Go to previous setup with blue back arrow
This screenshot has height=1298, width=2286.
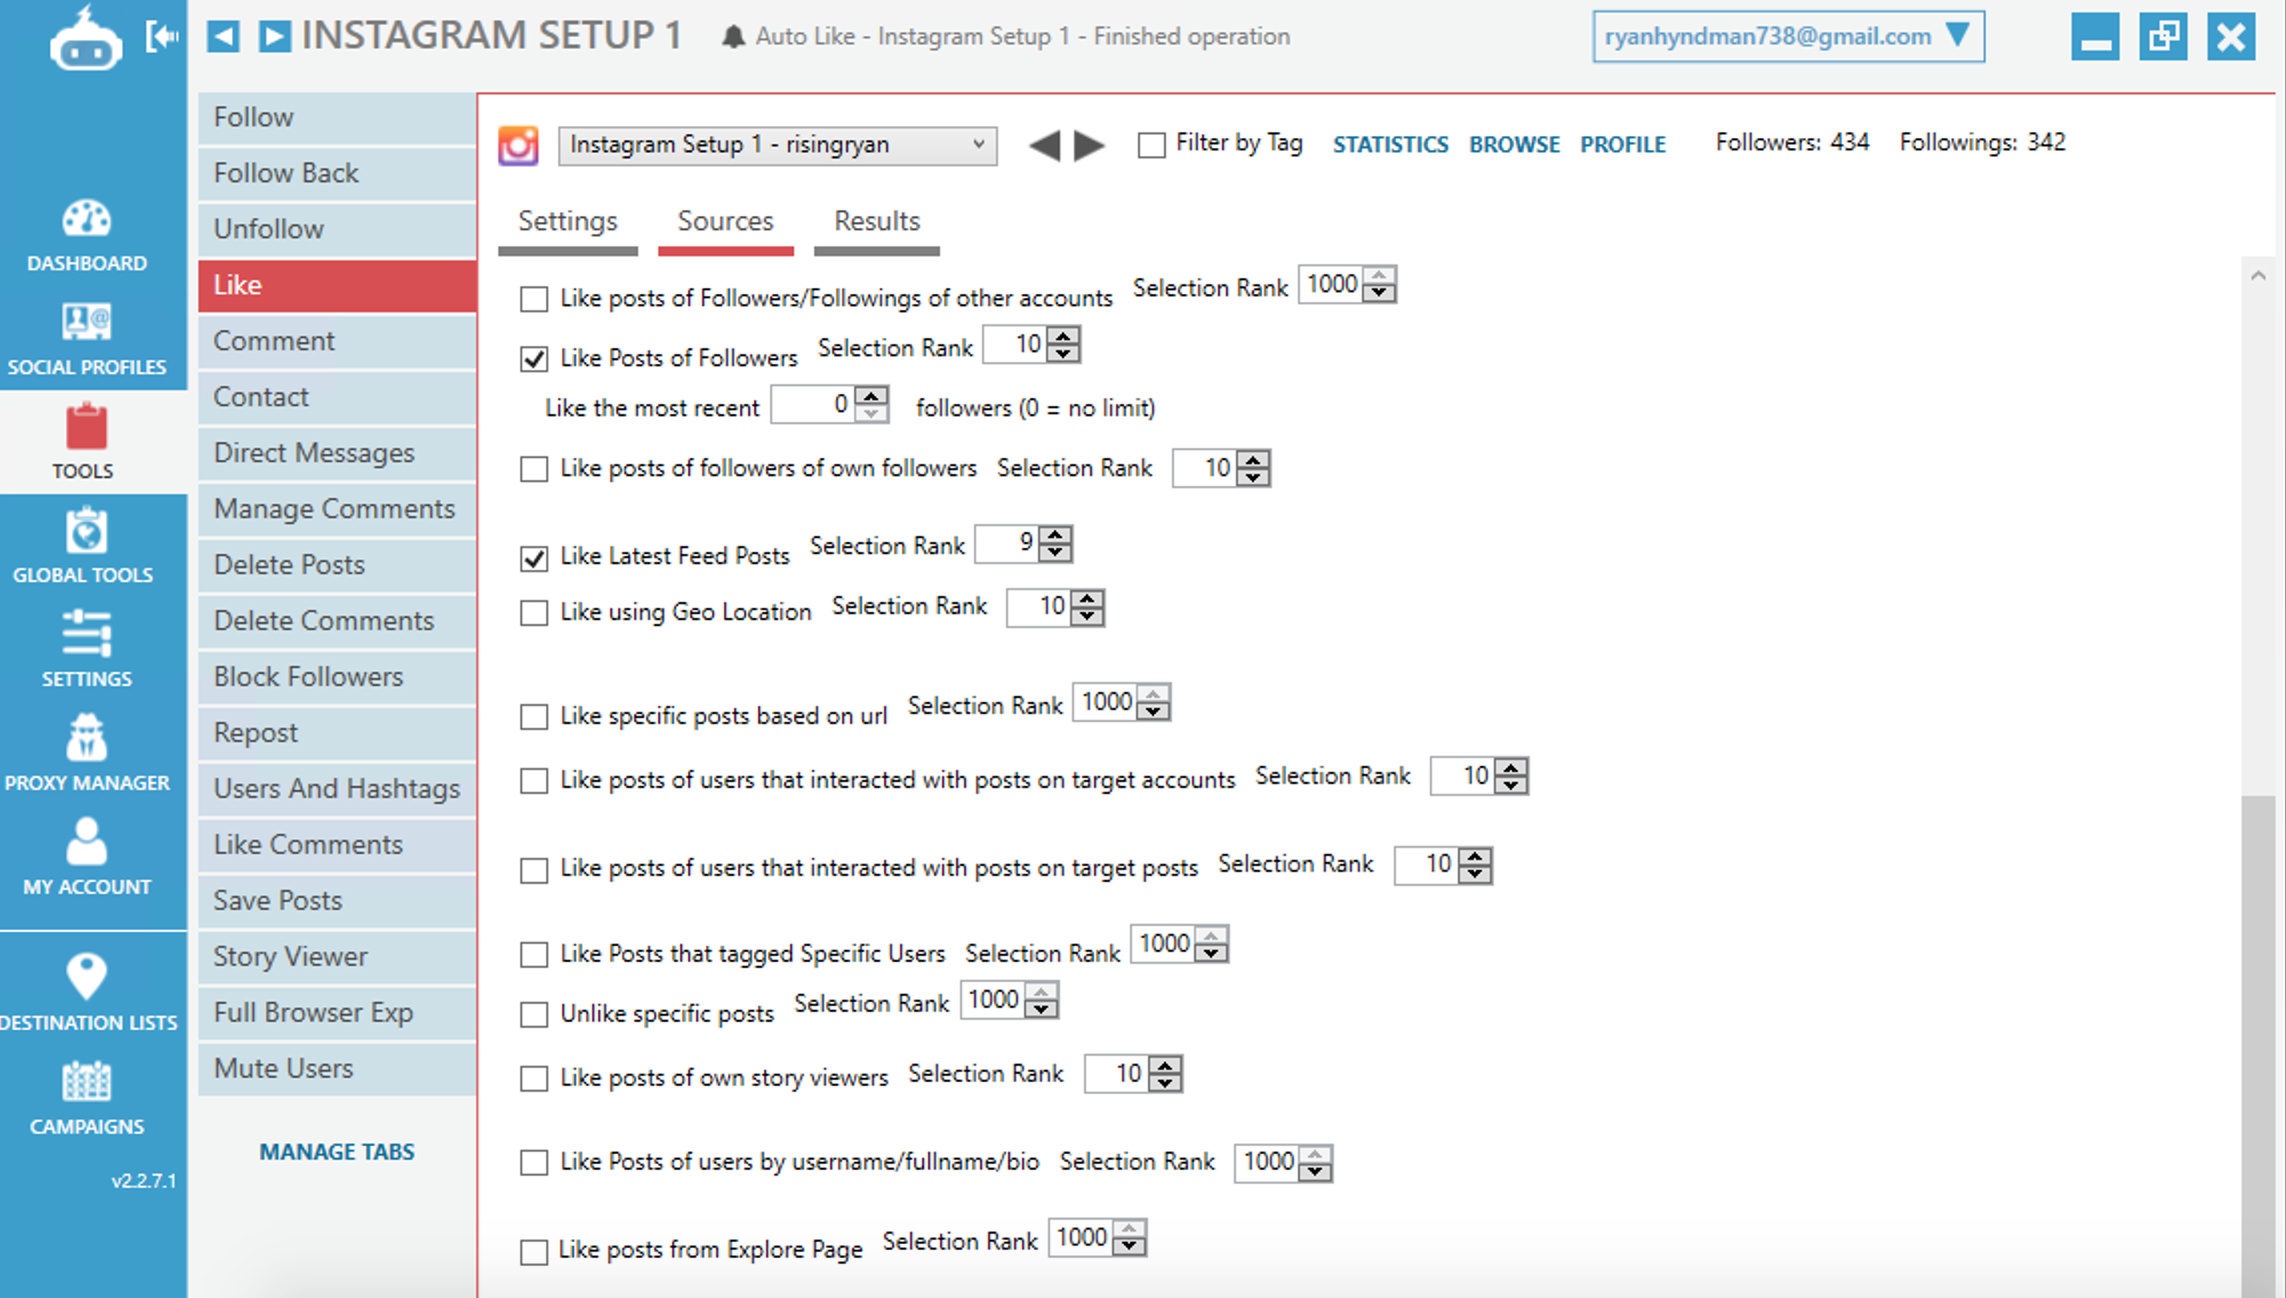[223, 37]
